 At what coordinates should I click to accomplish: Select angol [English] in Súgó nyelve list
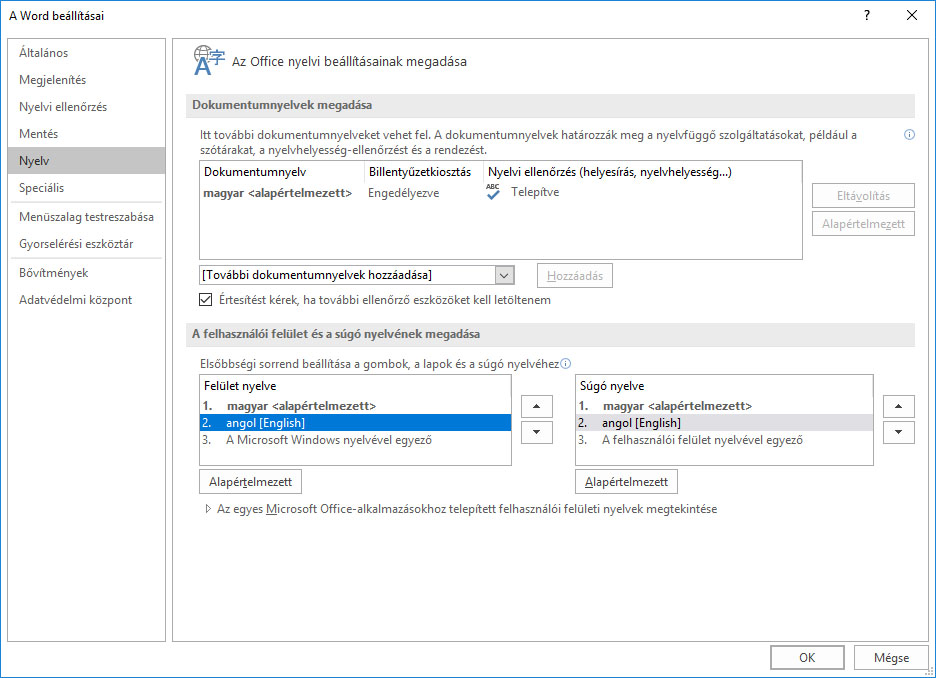click(724, 423)
